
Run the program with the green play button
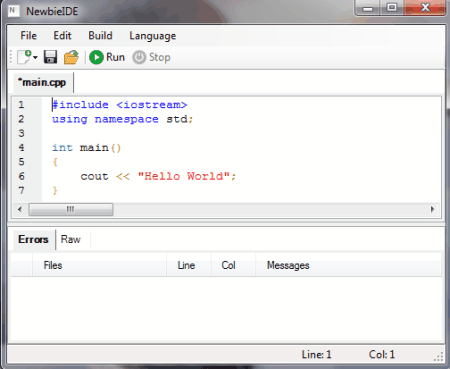[96, 57]
